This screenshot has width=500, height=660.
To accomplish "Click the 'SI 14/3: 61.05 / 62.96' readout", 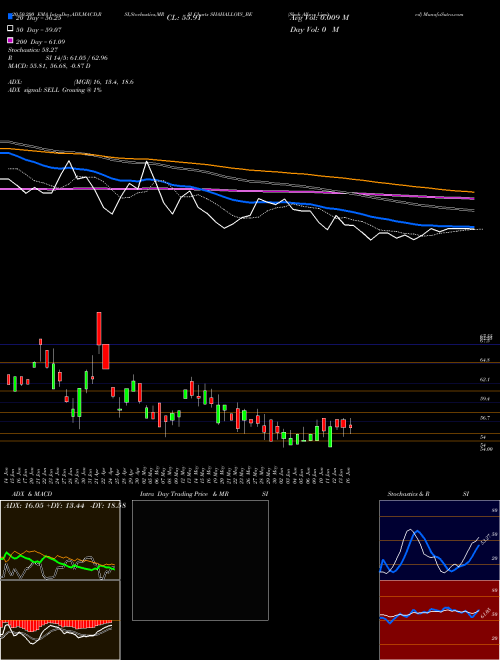I will pyautogui.click(x=77, y=58).
